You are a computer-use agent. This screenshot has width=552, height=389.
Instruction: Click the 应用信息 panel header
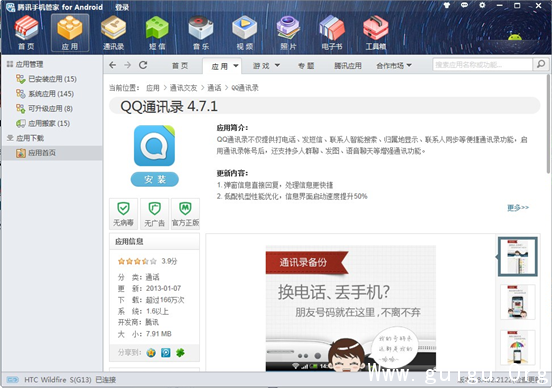point(155,241)
